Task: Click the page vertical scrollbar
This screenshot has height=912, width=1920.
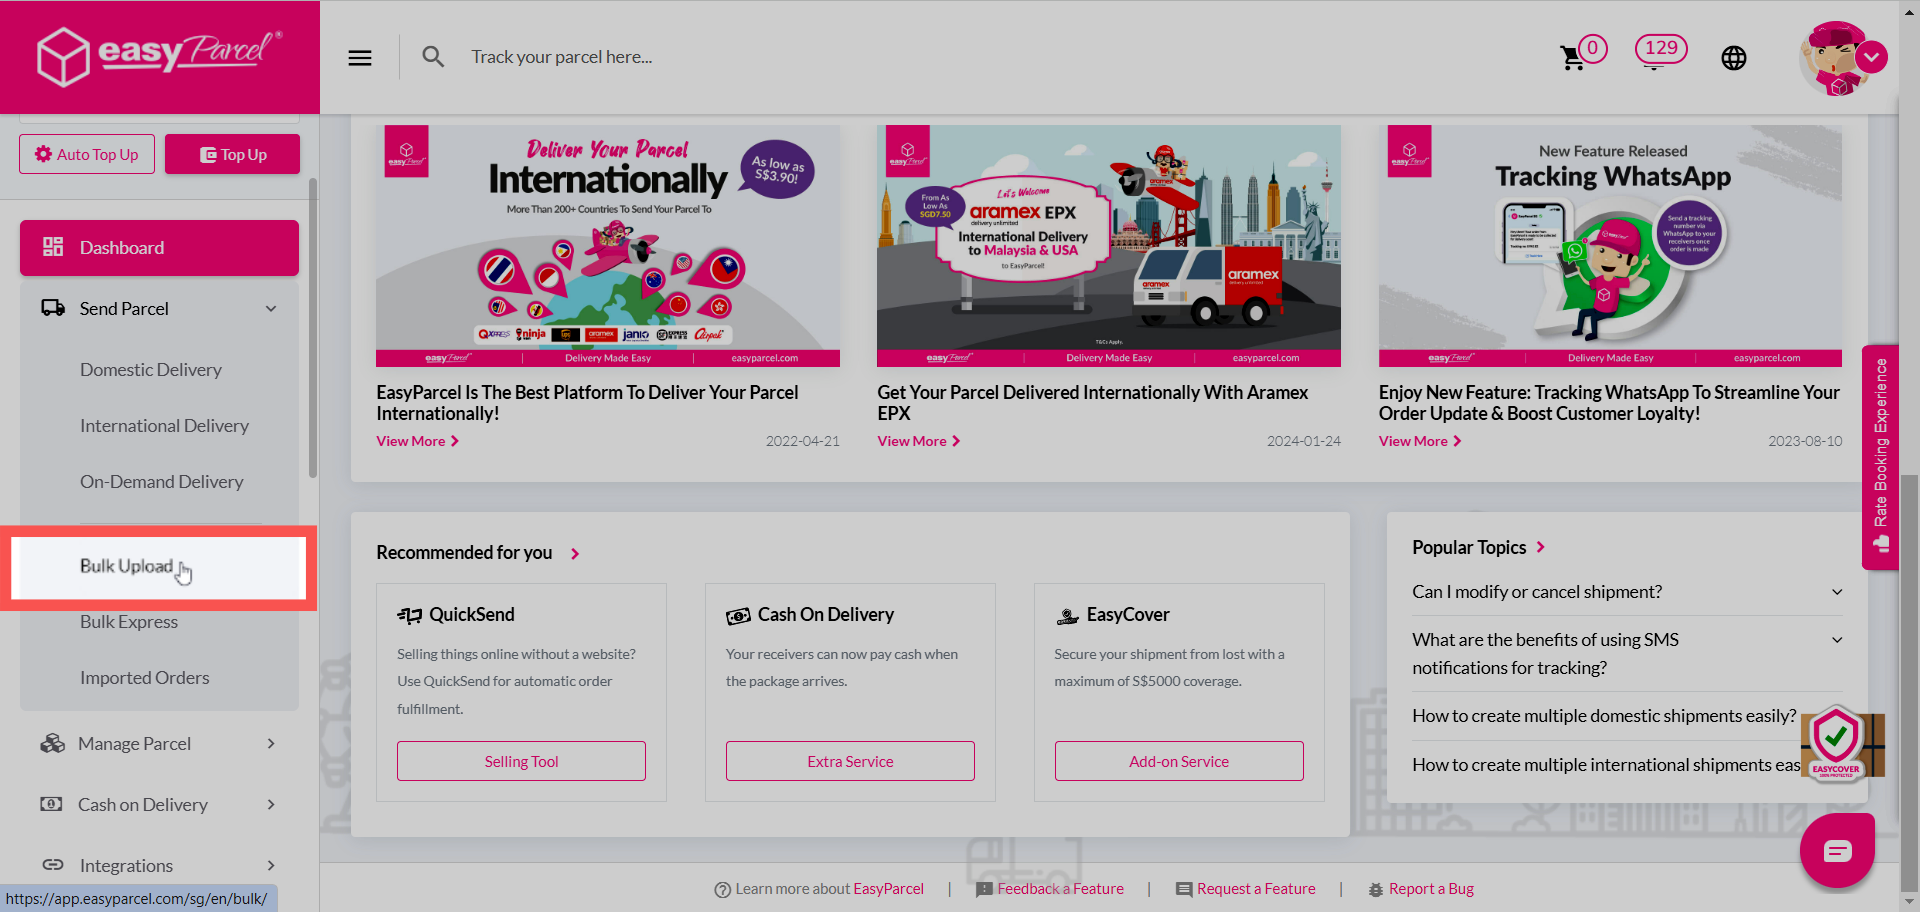Action: (x=1909, y=680)
